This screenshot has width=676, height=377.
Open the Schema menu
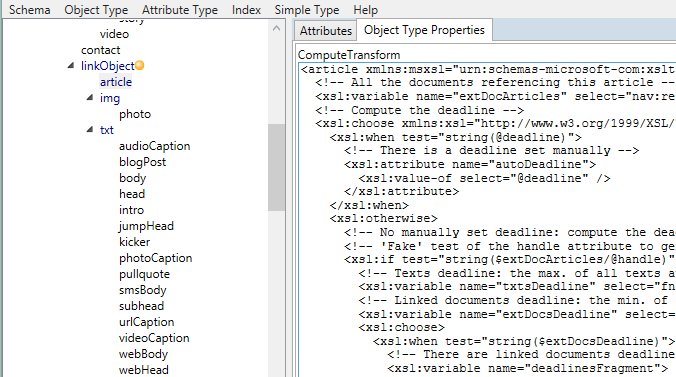click(x=29, y=9)
